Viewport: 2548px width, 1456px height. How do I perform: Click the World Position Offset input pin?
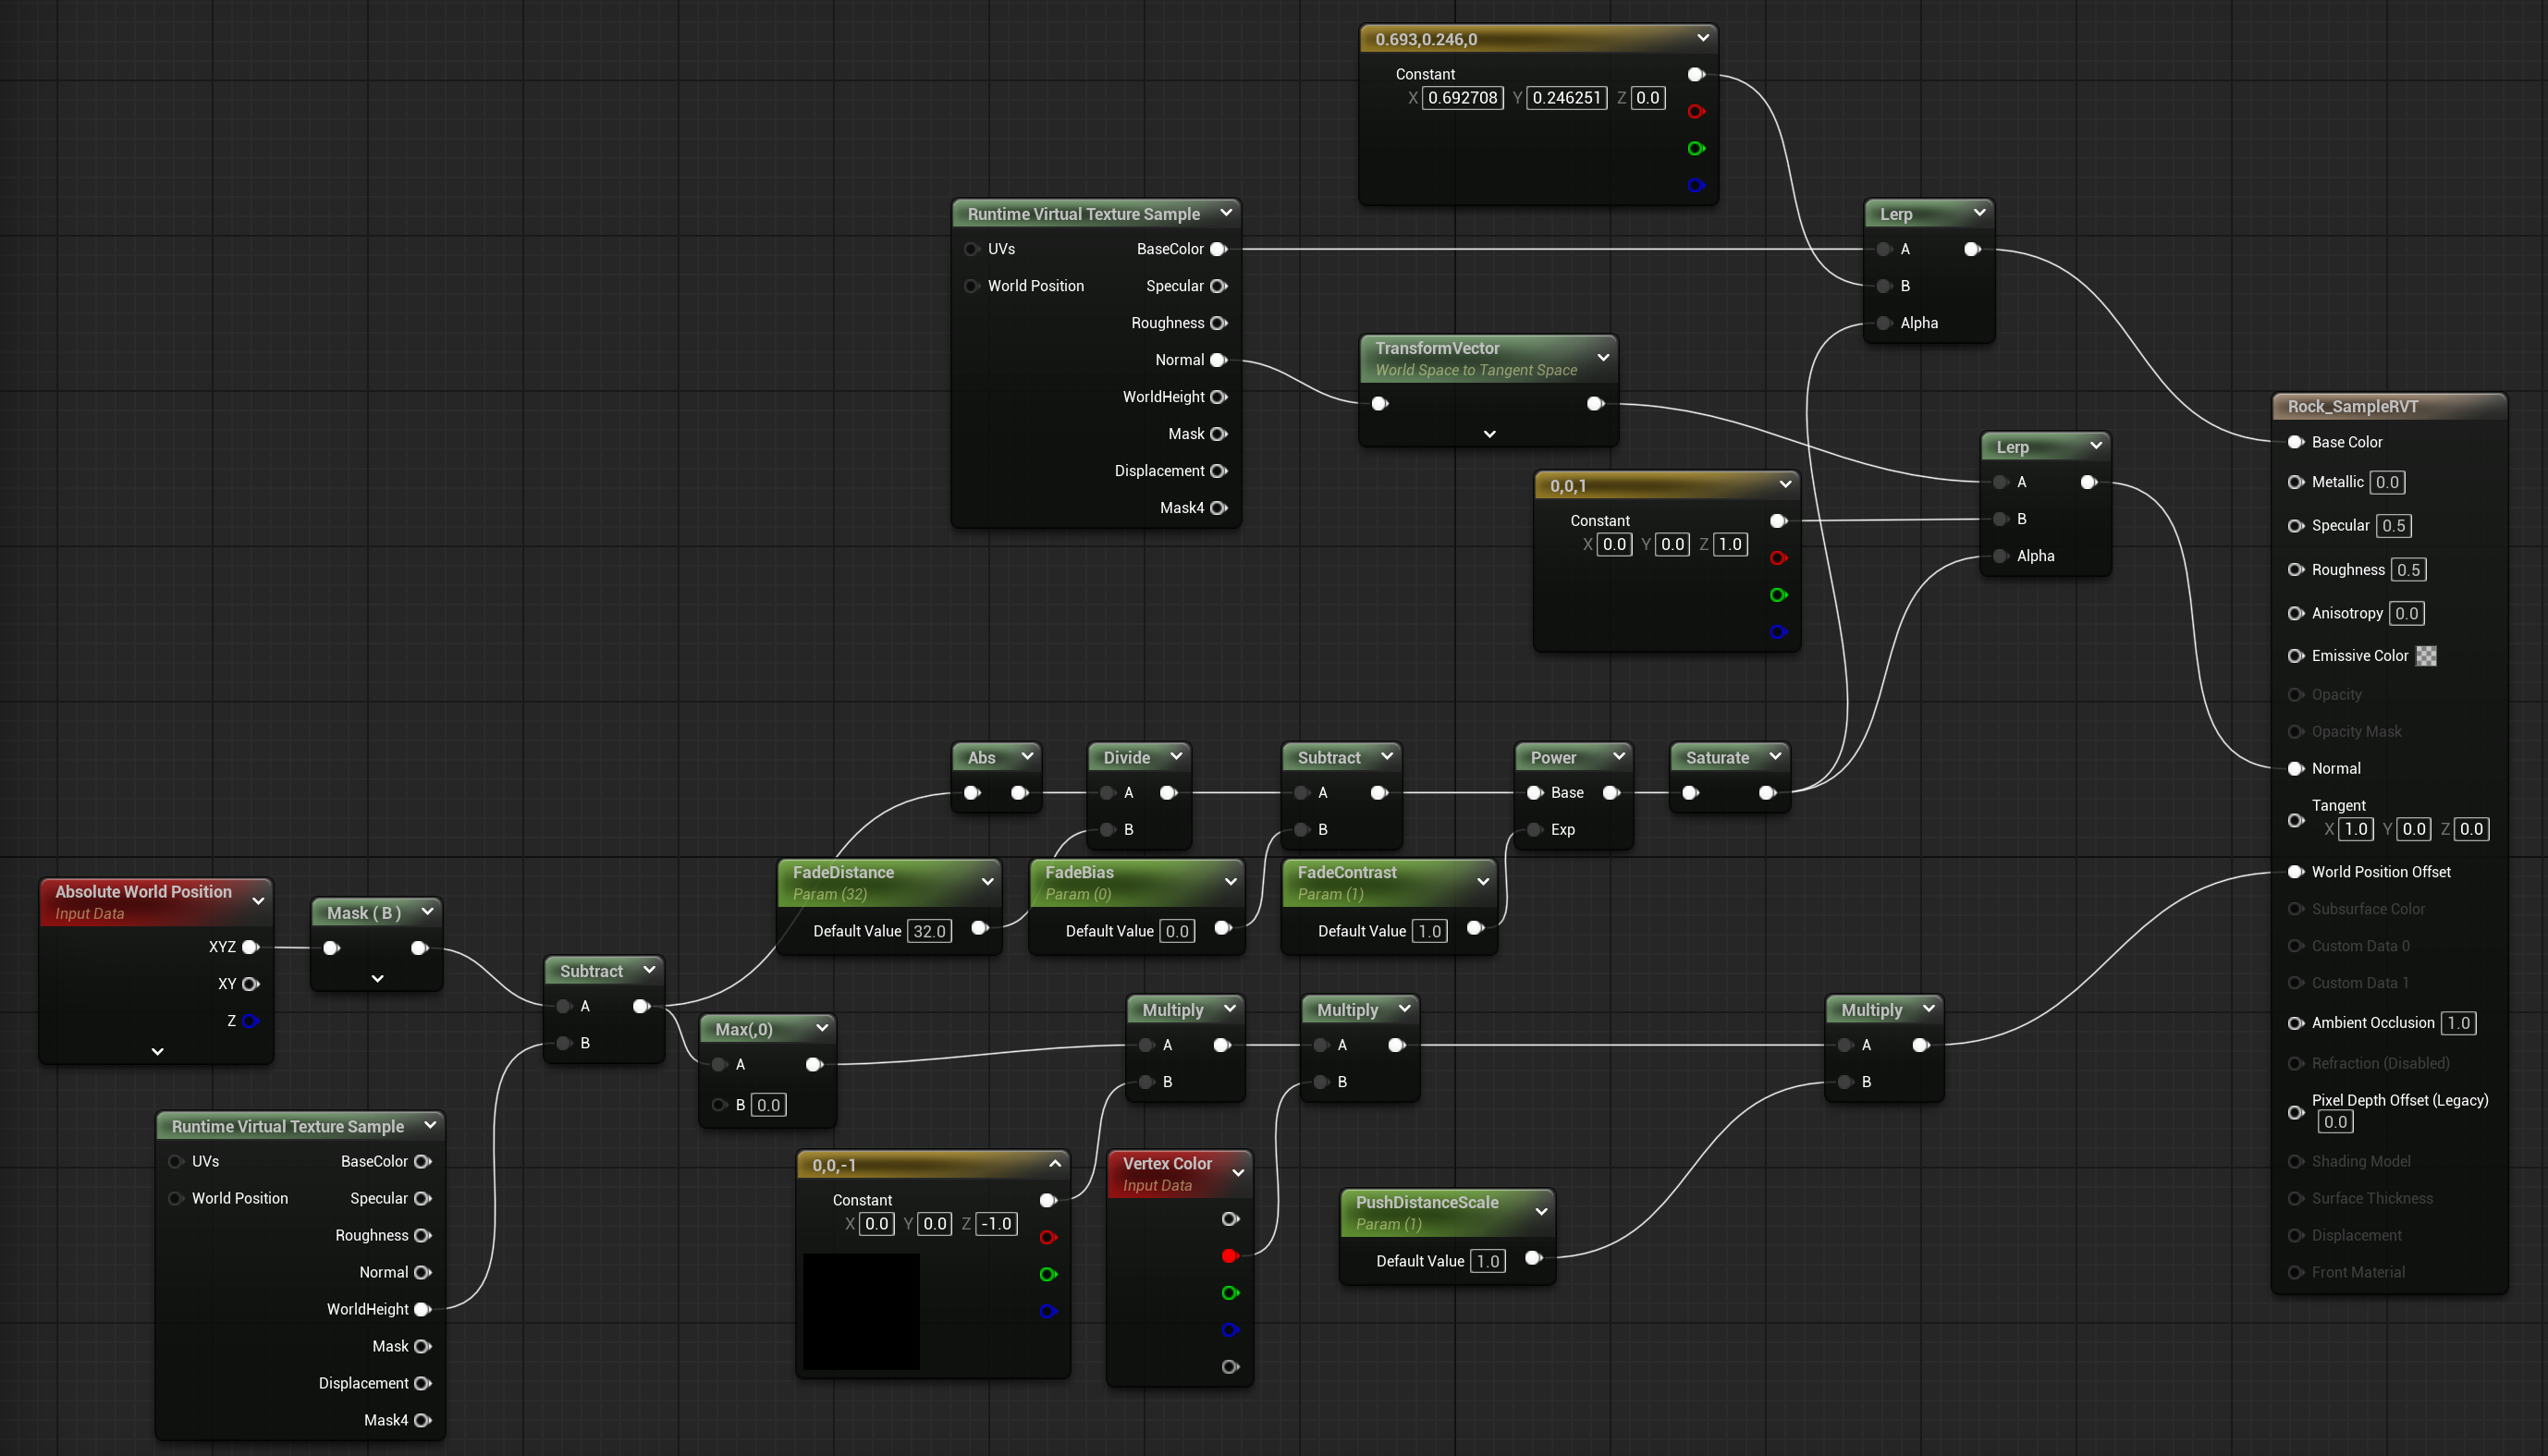pos(2296,872)
